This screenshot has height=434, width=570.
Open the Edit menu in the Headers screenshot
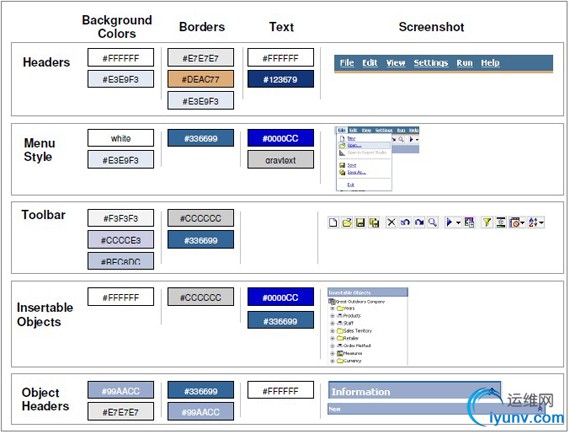pos(370,63)
